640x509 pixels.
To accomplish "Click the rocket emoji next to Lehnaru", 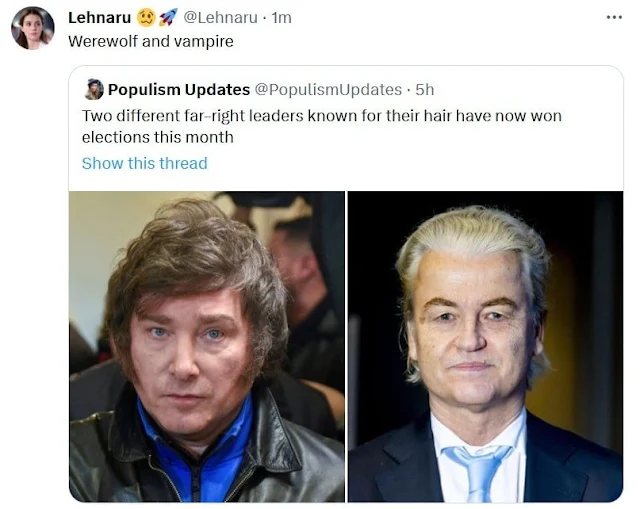I will pyautogui.click(x=168, y=18).
